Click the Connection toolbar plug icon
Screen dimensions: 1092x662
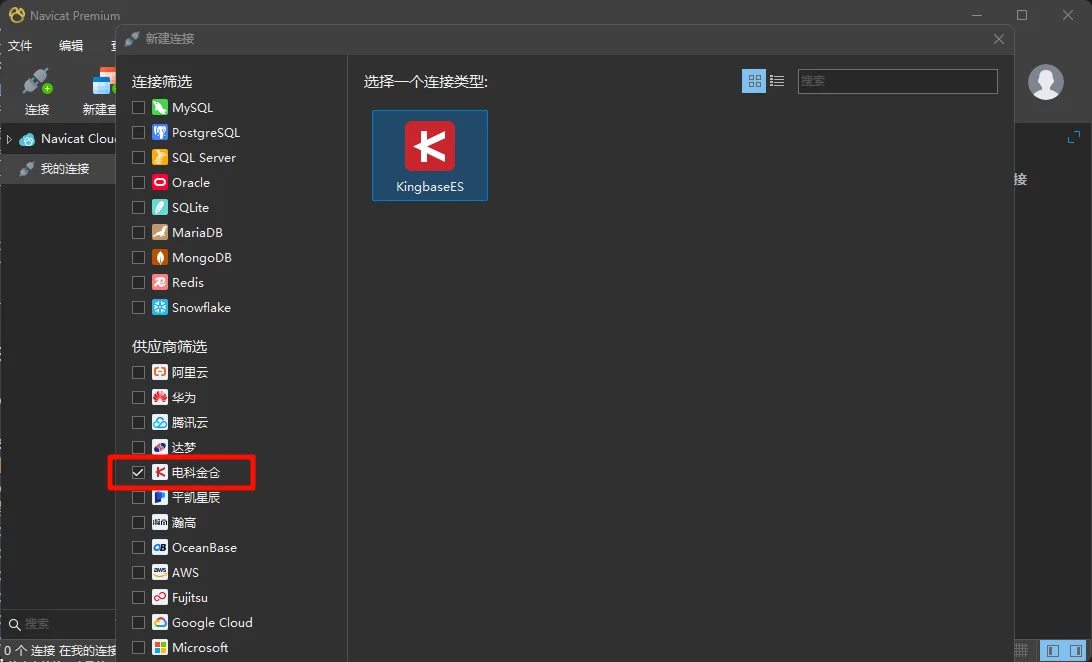coord(37,83)
